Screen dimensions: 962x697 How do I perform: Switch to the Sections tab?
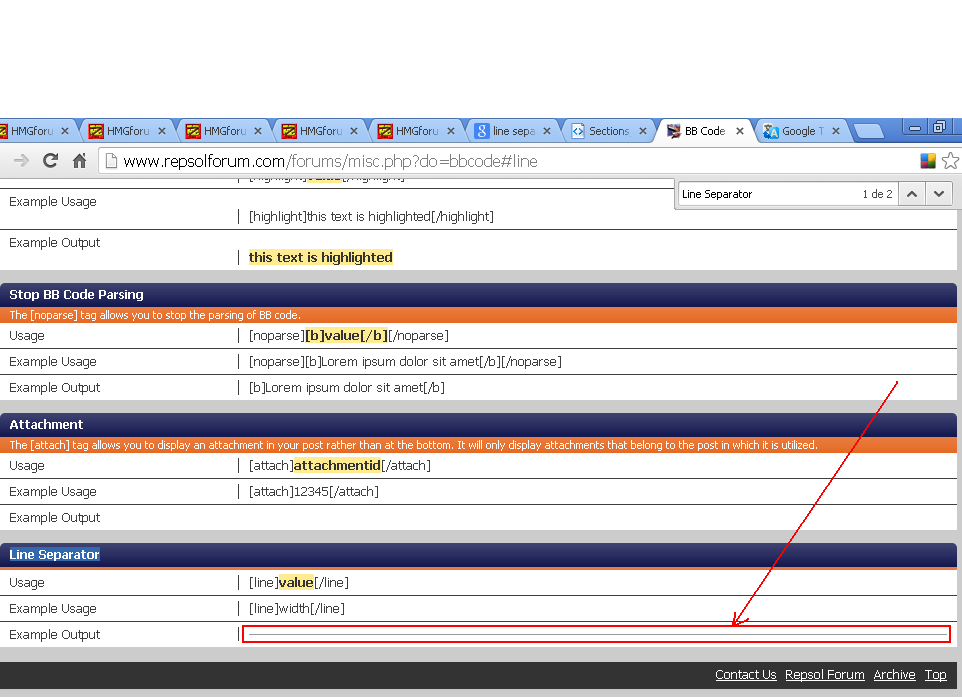pos(607,131)
